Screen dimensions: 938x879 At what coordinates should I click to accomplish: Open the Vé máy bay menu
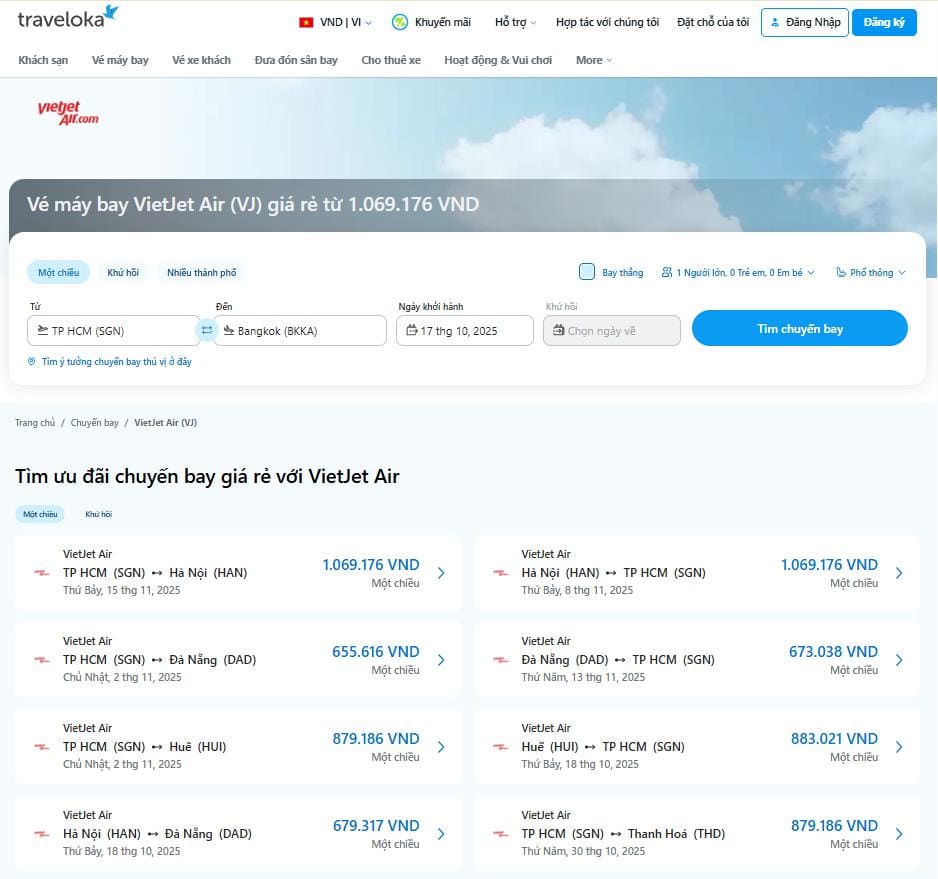[120, 60]
